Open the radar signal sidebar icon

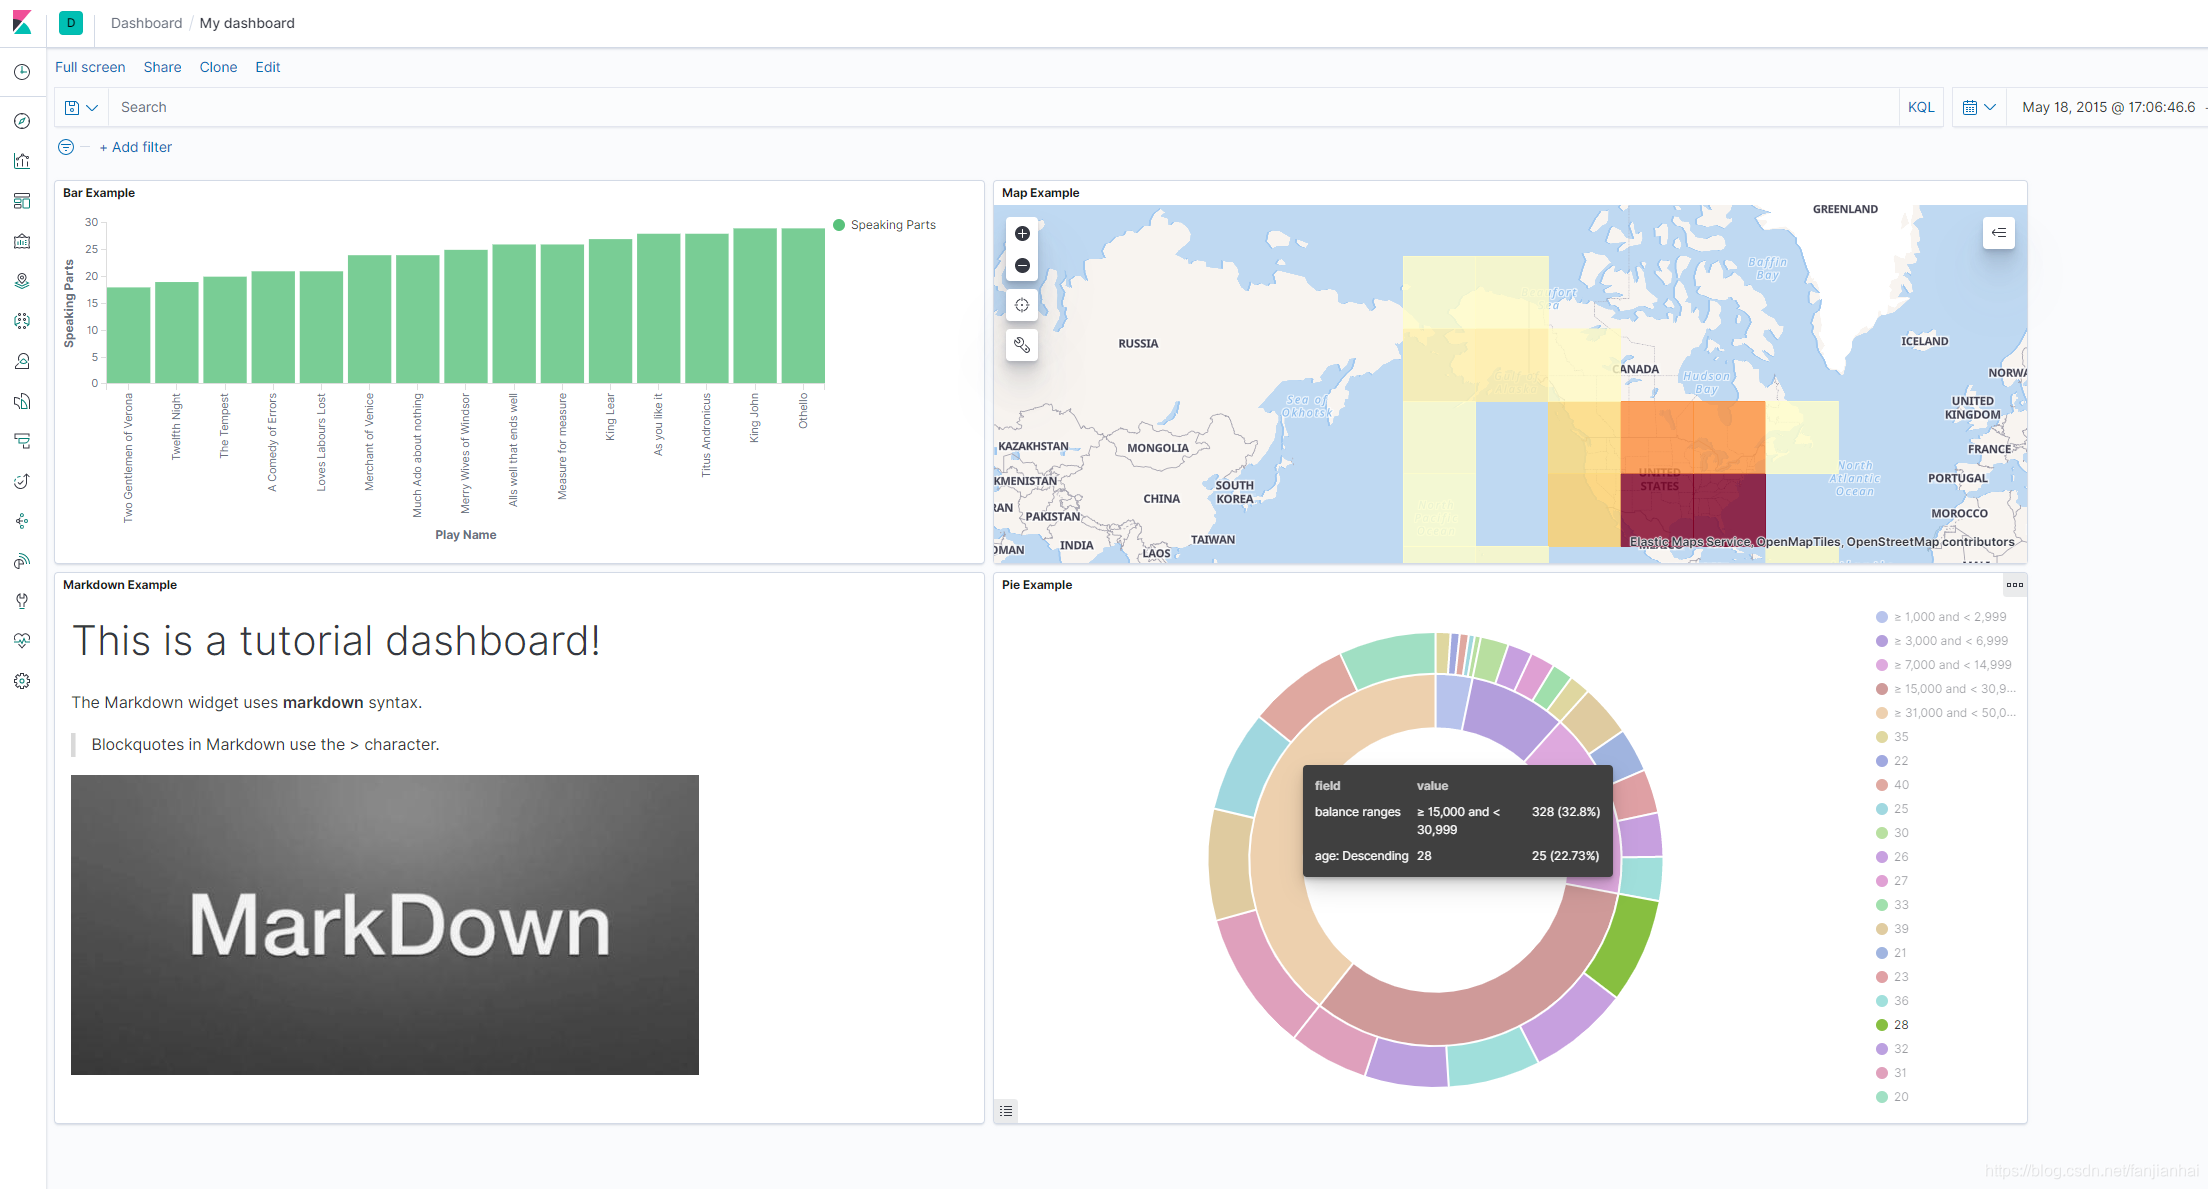[x=22, y=561]
